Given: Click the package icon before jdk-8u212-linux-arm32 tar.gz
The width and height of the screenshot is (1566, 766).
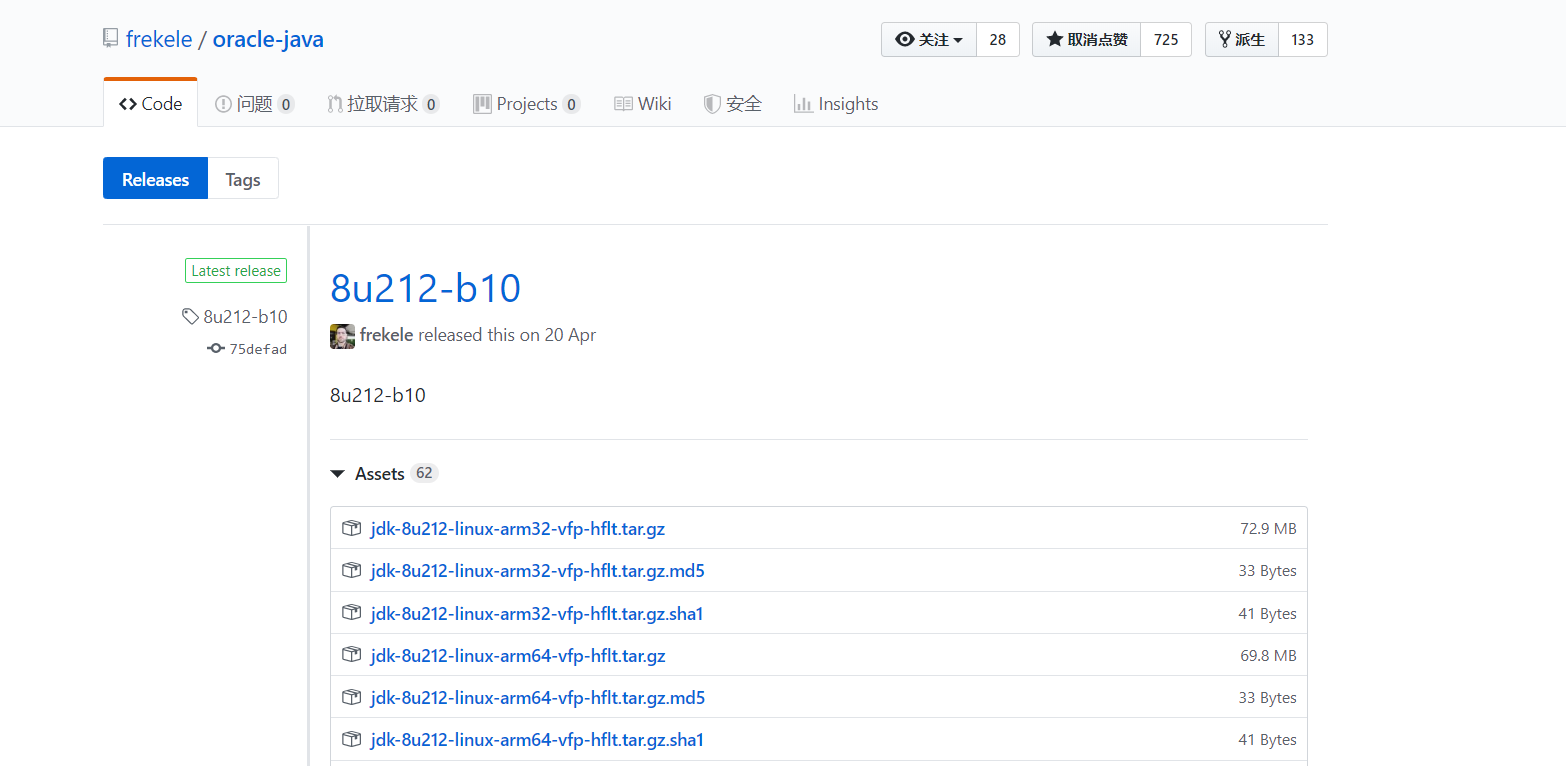Looking at the screenshot, I should 351,527.
